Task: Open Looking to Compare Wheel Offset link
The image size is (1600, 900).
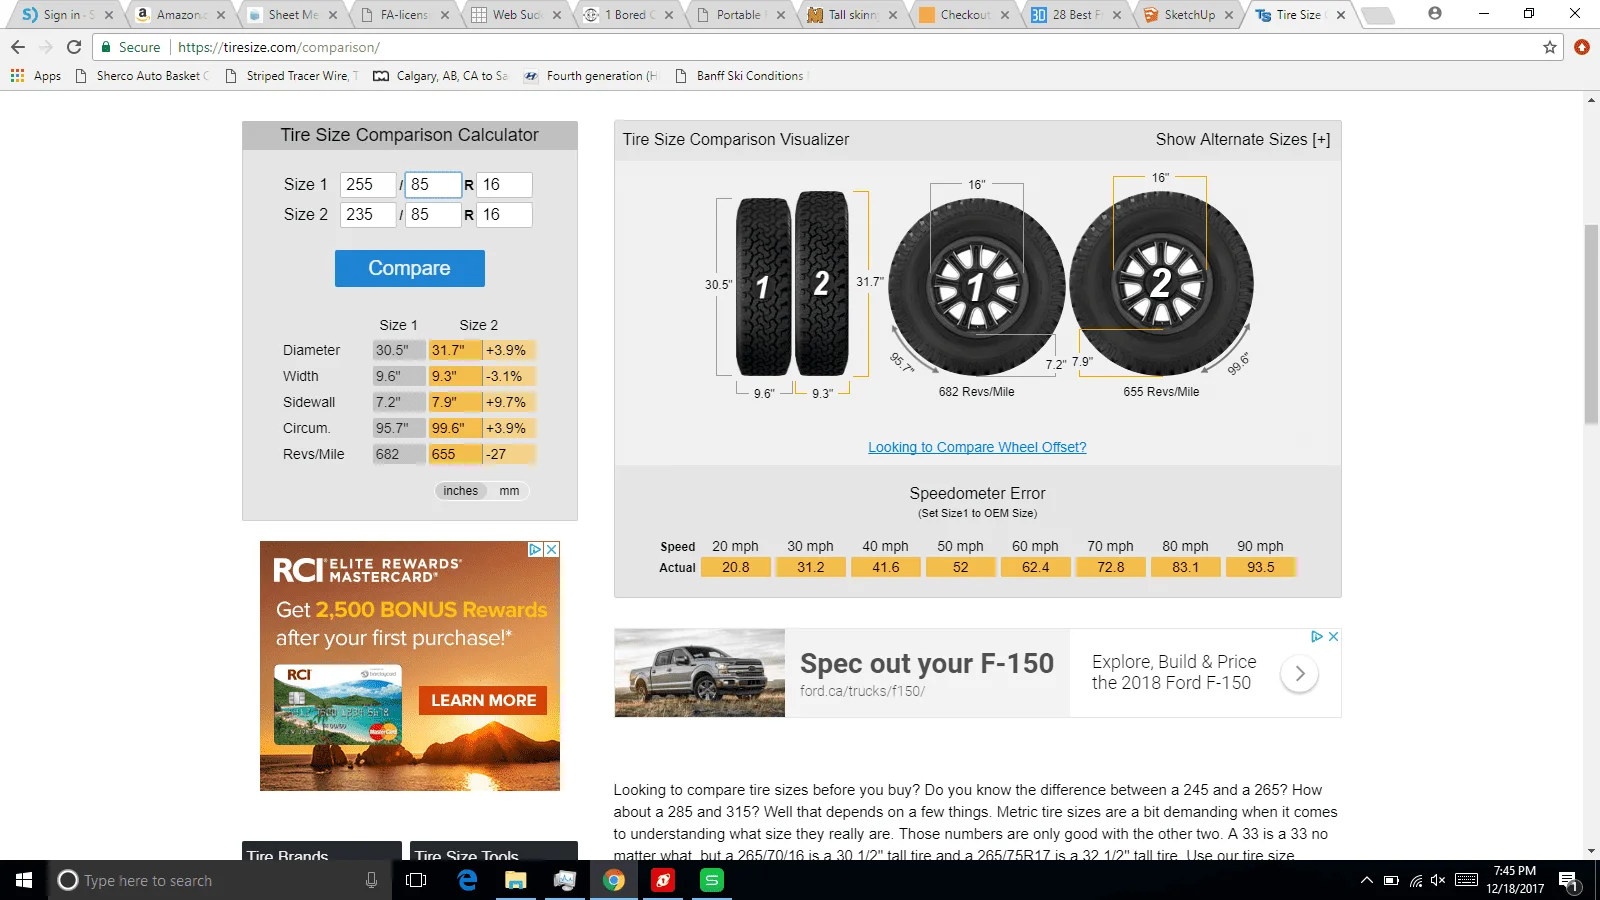Action: (977, 447)
